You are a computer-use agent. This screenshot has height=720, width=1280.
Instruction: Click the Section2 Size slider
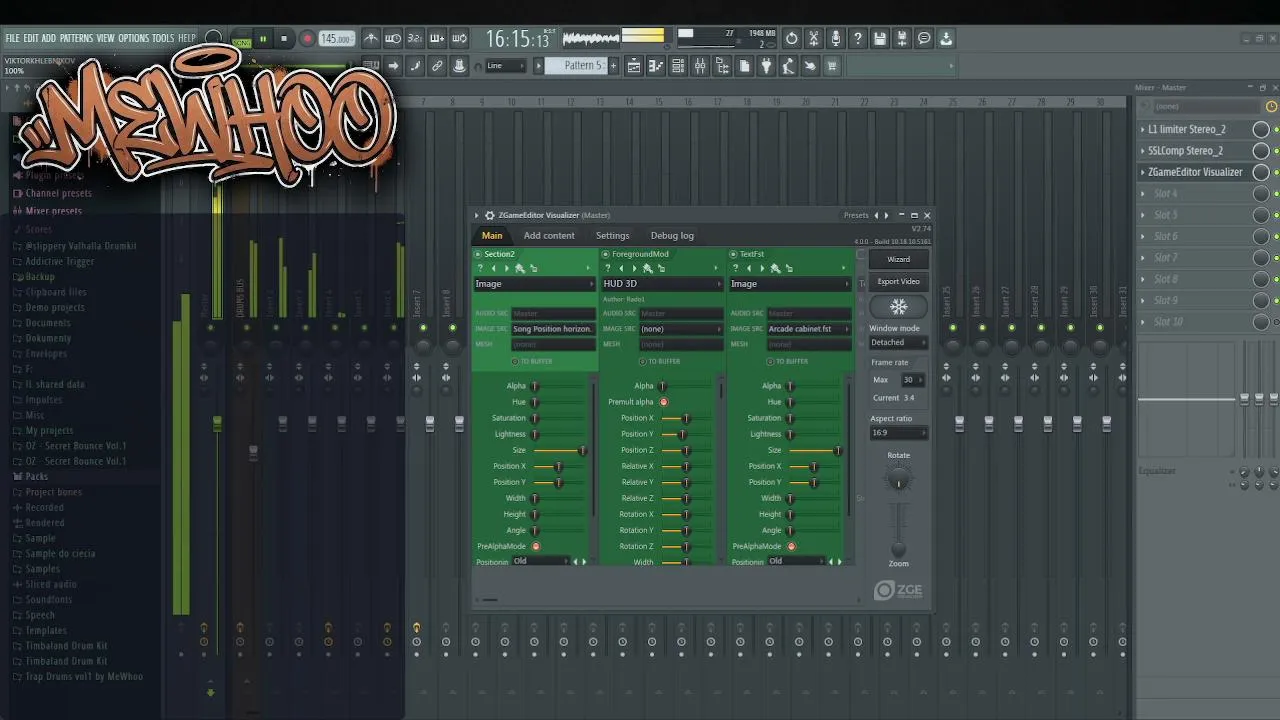pos(558,450)
